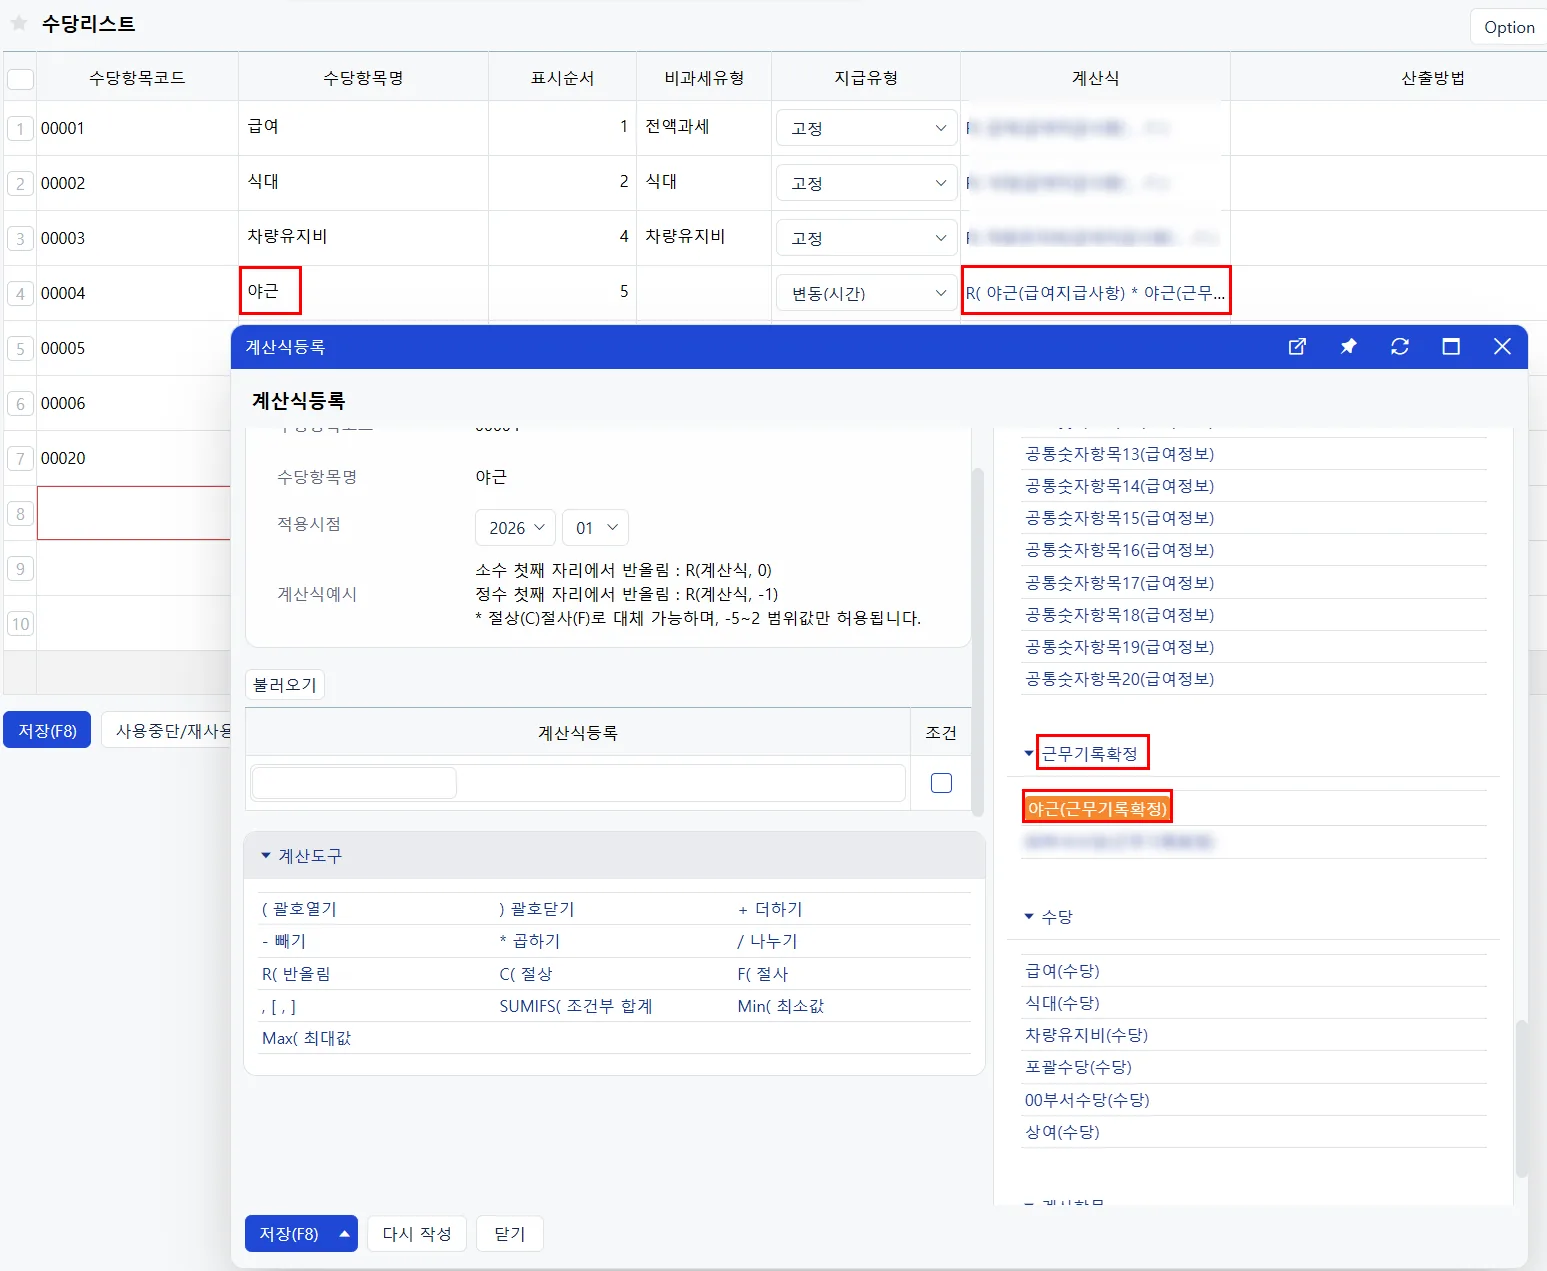Image resolution: width=1547 pixels, height=1271 pixels.
Task: Collapse the 수당 section
Action: pyautogui.click(x=1029, y=916)
